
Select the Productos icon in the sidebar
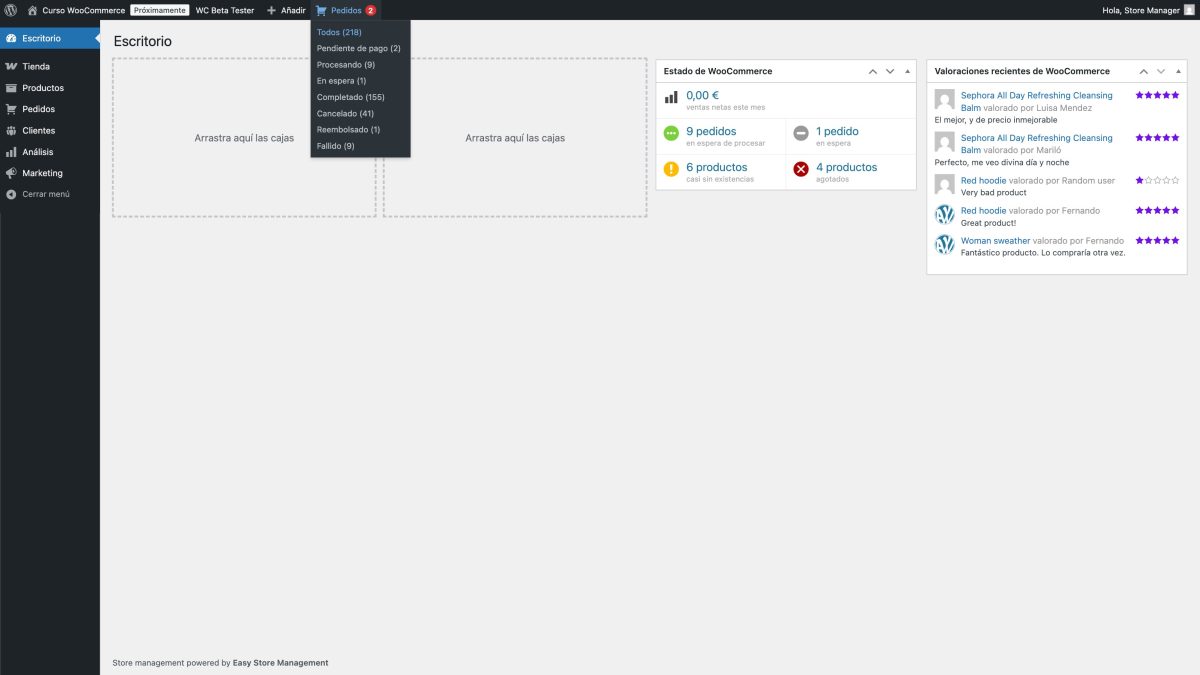(10, 88)
